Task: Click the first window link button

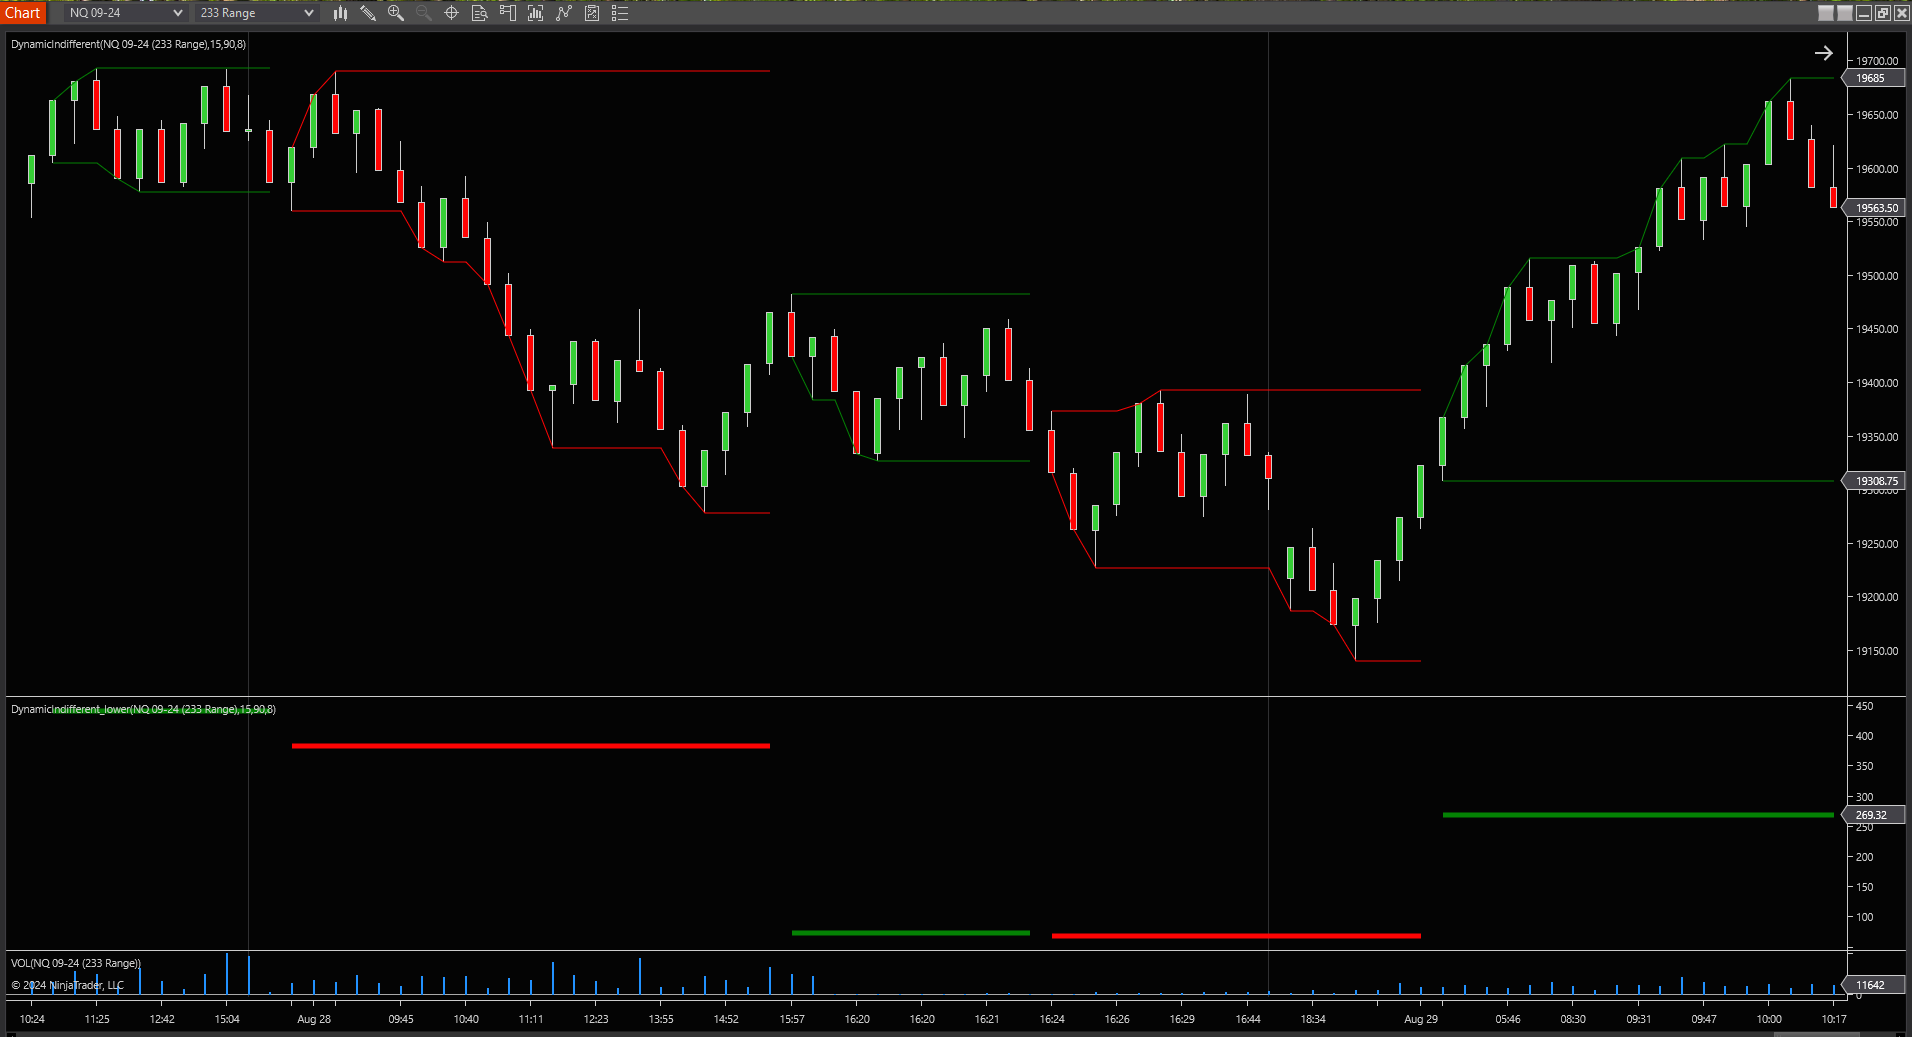Action: [x=1826, y=13]
